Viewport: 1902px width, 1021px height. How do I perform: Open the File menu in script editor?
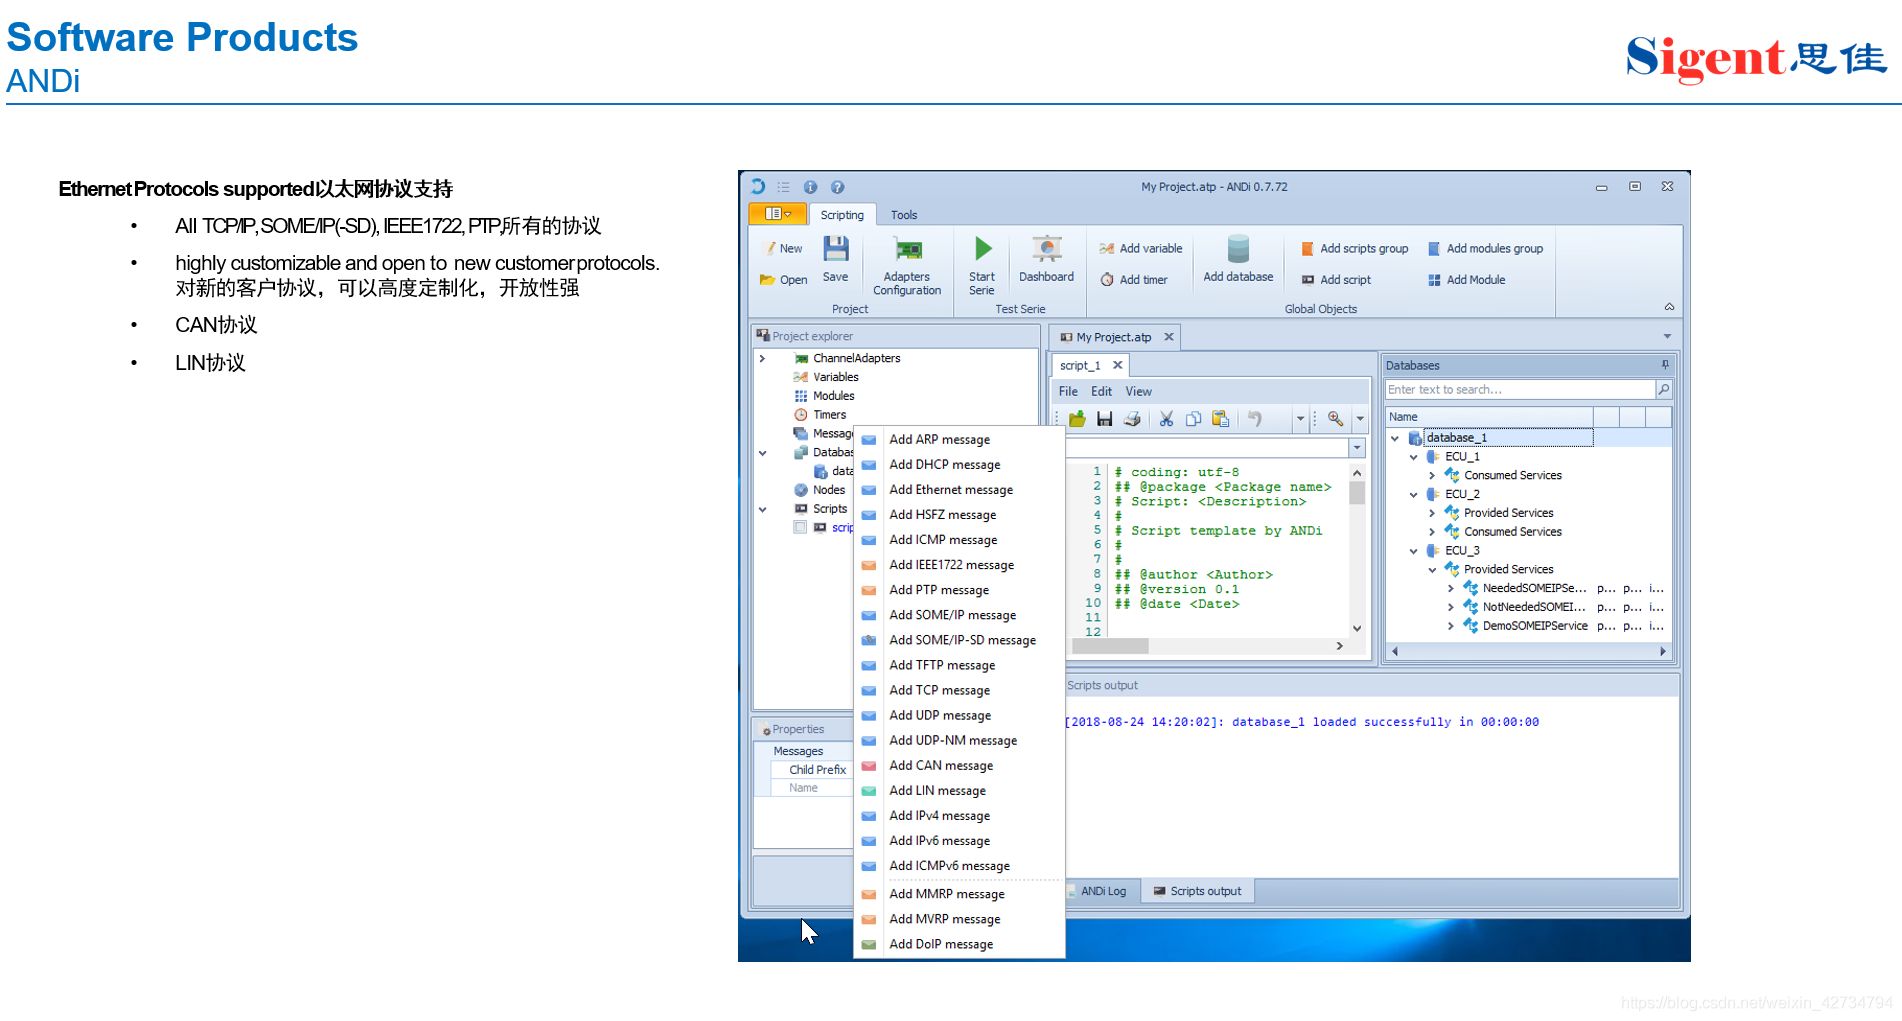coord(1068,392)
